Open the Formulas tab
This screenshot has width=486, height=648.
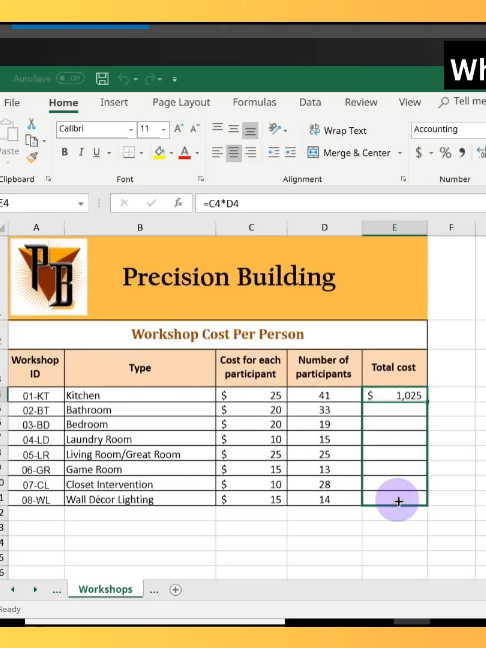[254, 102]
